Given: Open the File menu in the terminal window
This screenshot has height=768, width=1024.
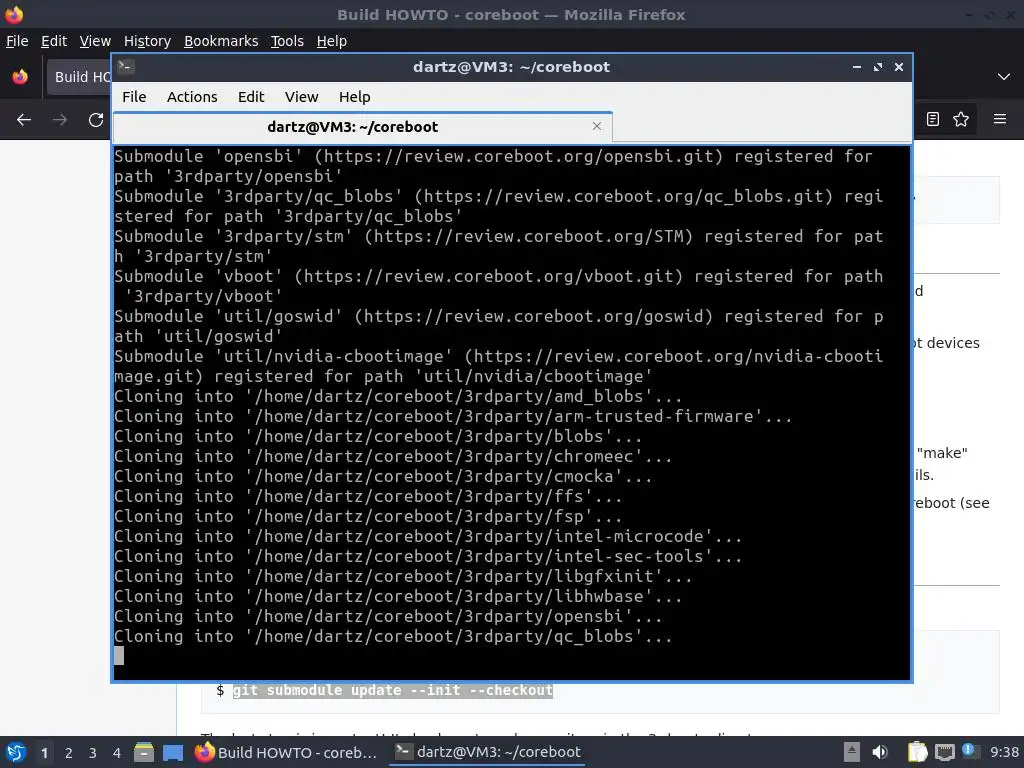Looking at the screenshot, I should pyautogui.click(x=134, y=97).
